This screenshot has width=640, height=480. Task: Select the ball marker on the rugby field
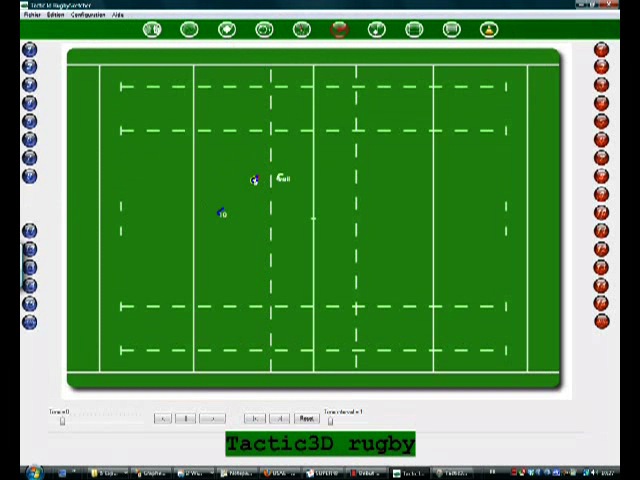tap(283, 178)
